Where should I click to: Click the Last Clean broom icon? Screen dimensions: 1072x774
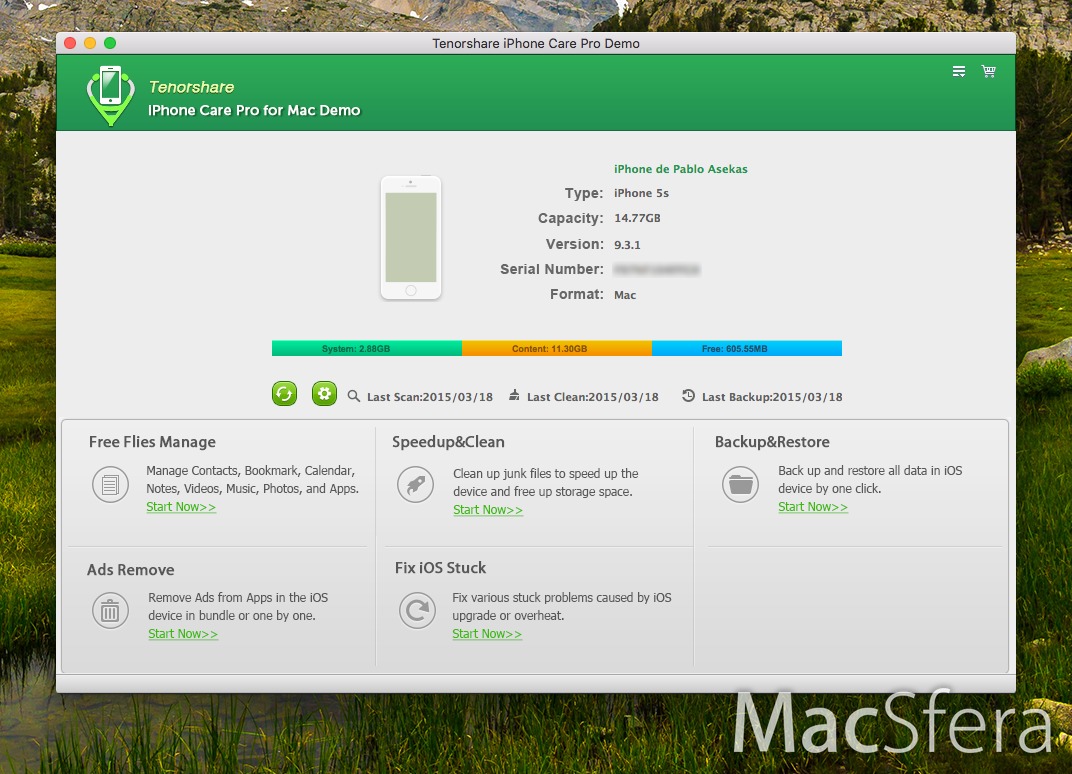pos(514,395)
